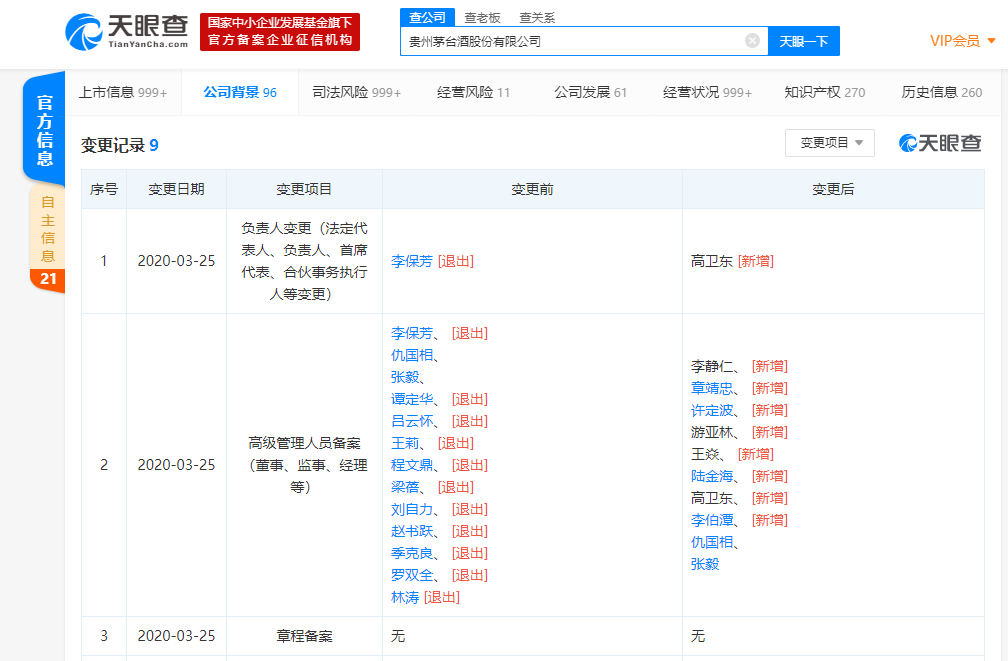This screenshot has height=661, width=1008.
Task: Open 李保芳 link in row 1
Action: pyautogui.click(x=411, y=261)
